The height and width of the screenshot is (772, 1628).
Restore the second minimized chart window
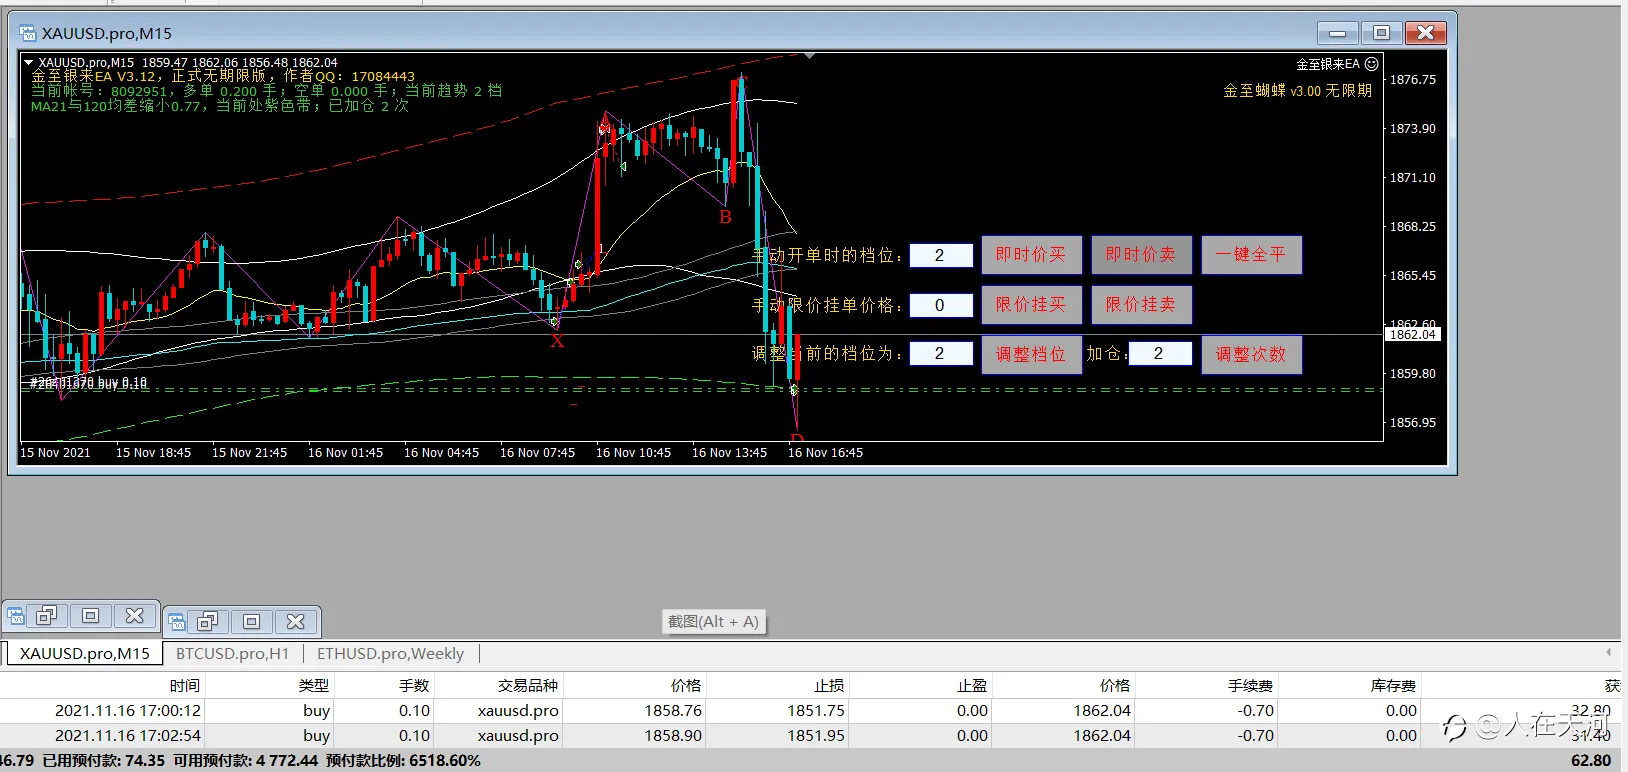(207, 622)
